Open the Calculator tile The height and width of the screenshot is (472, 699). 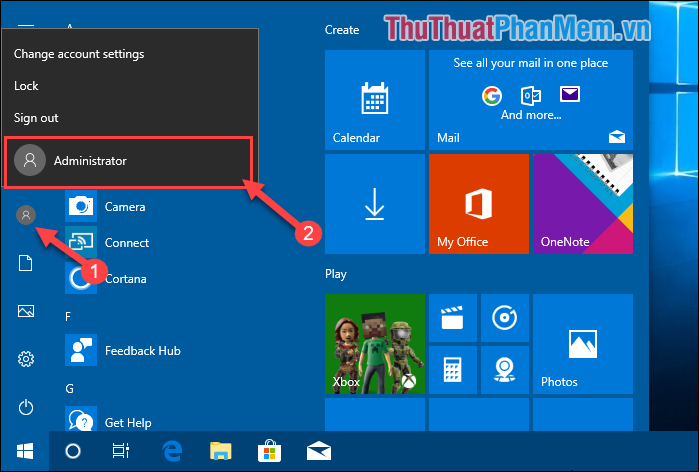(x=452, y=370)
